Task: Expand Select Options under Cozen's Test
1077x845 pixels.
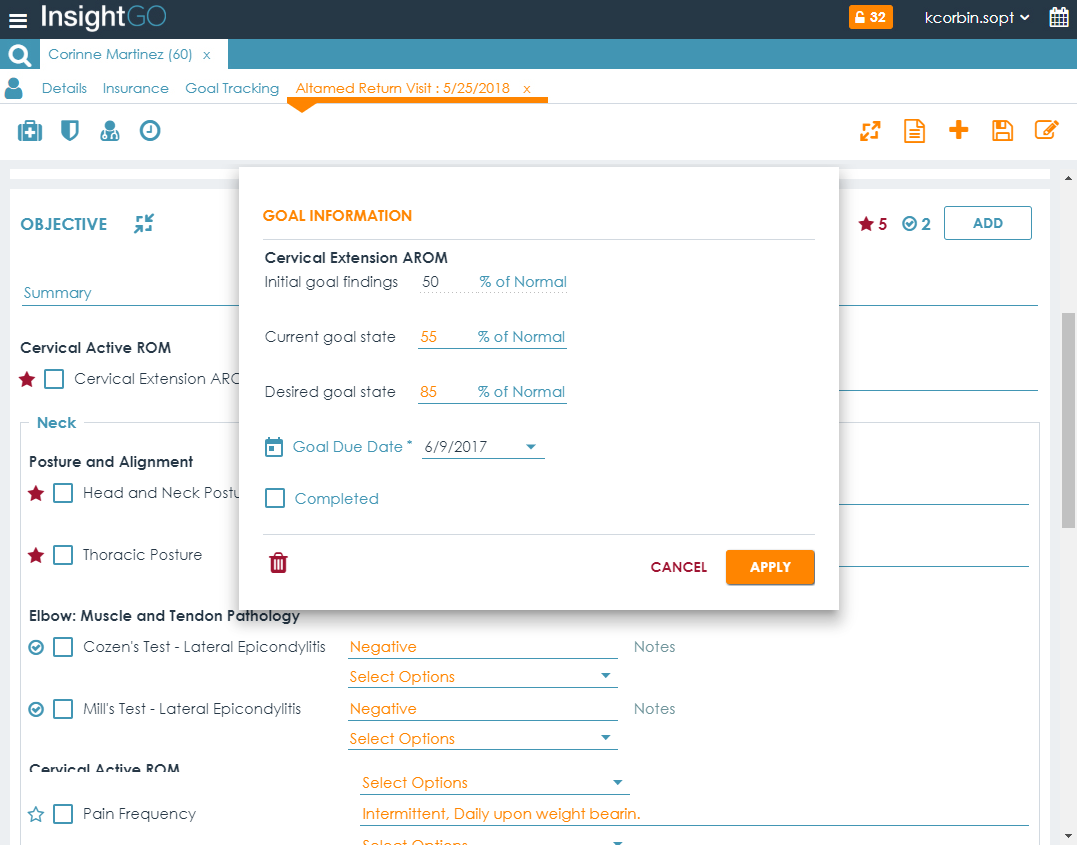Action: point(482,677)
